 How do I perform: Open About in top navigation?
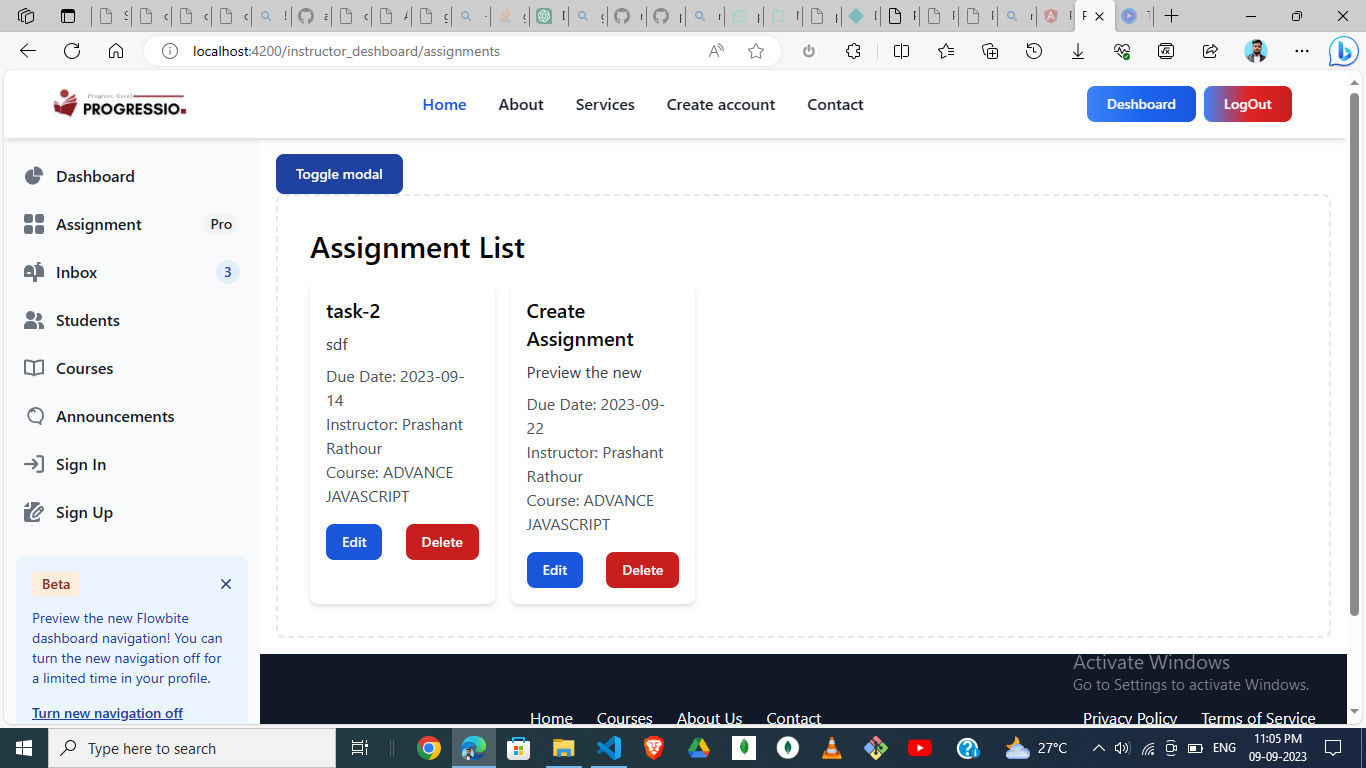pyautogui.click(x=521, y=104)
